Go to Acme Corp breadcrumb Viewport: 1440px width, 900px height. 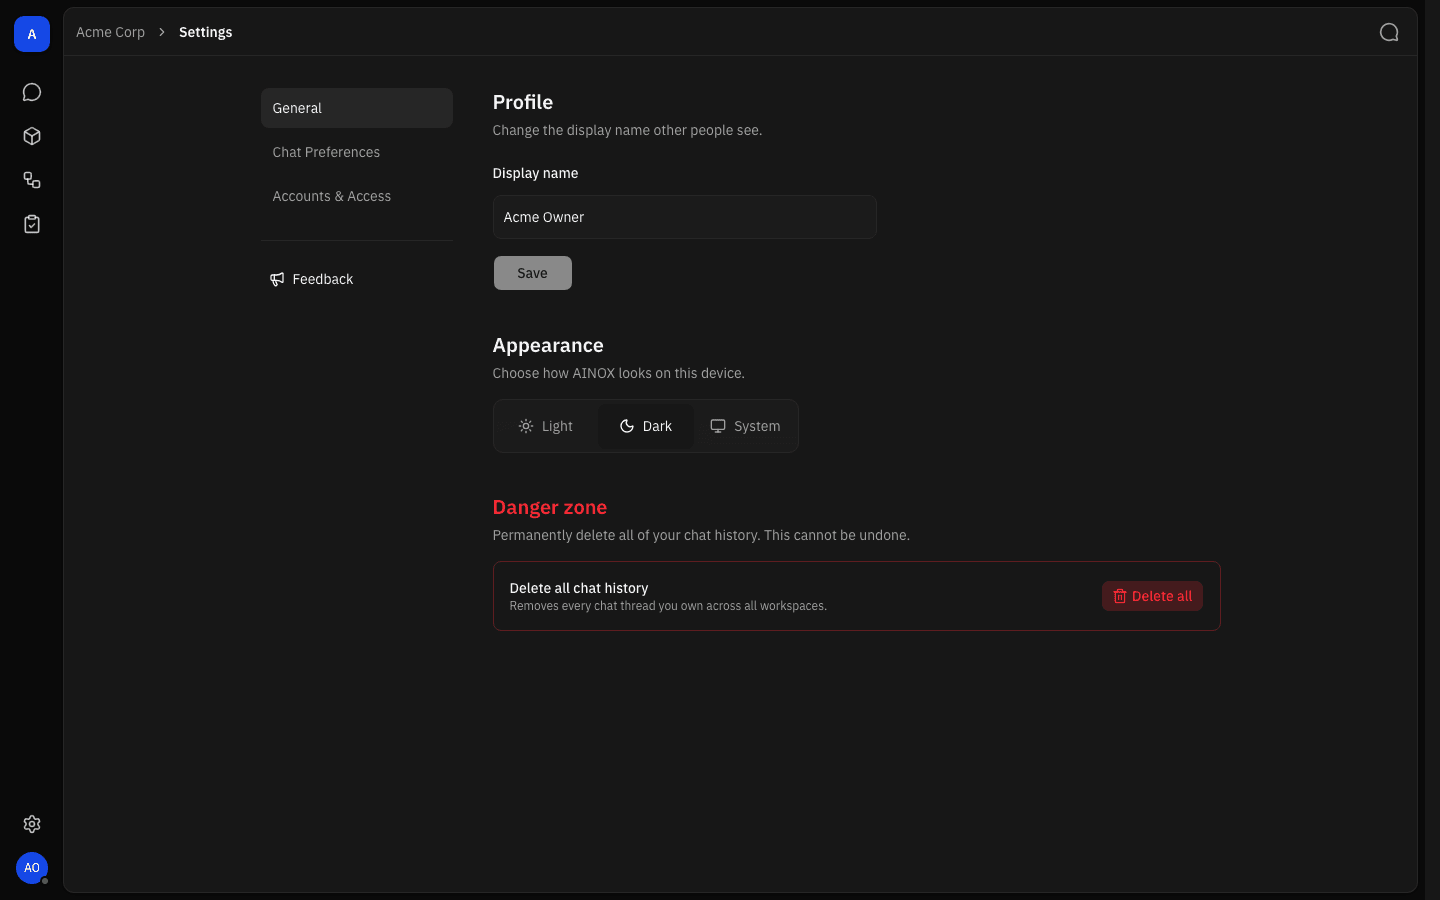click(x=110, y=32)
